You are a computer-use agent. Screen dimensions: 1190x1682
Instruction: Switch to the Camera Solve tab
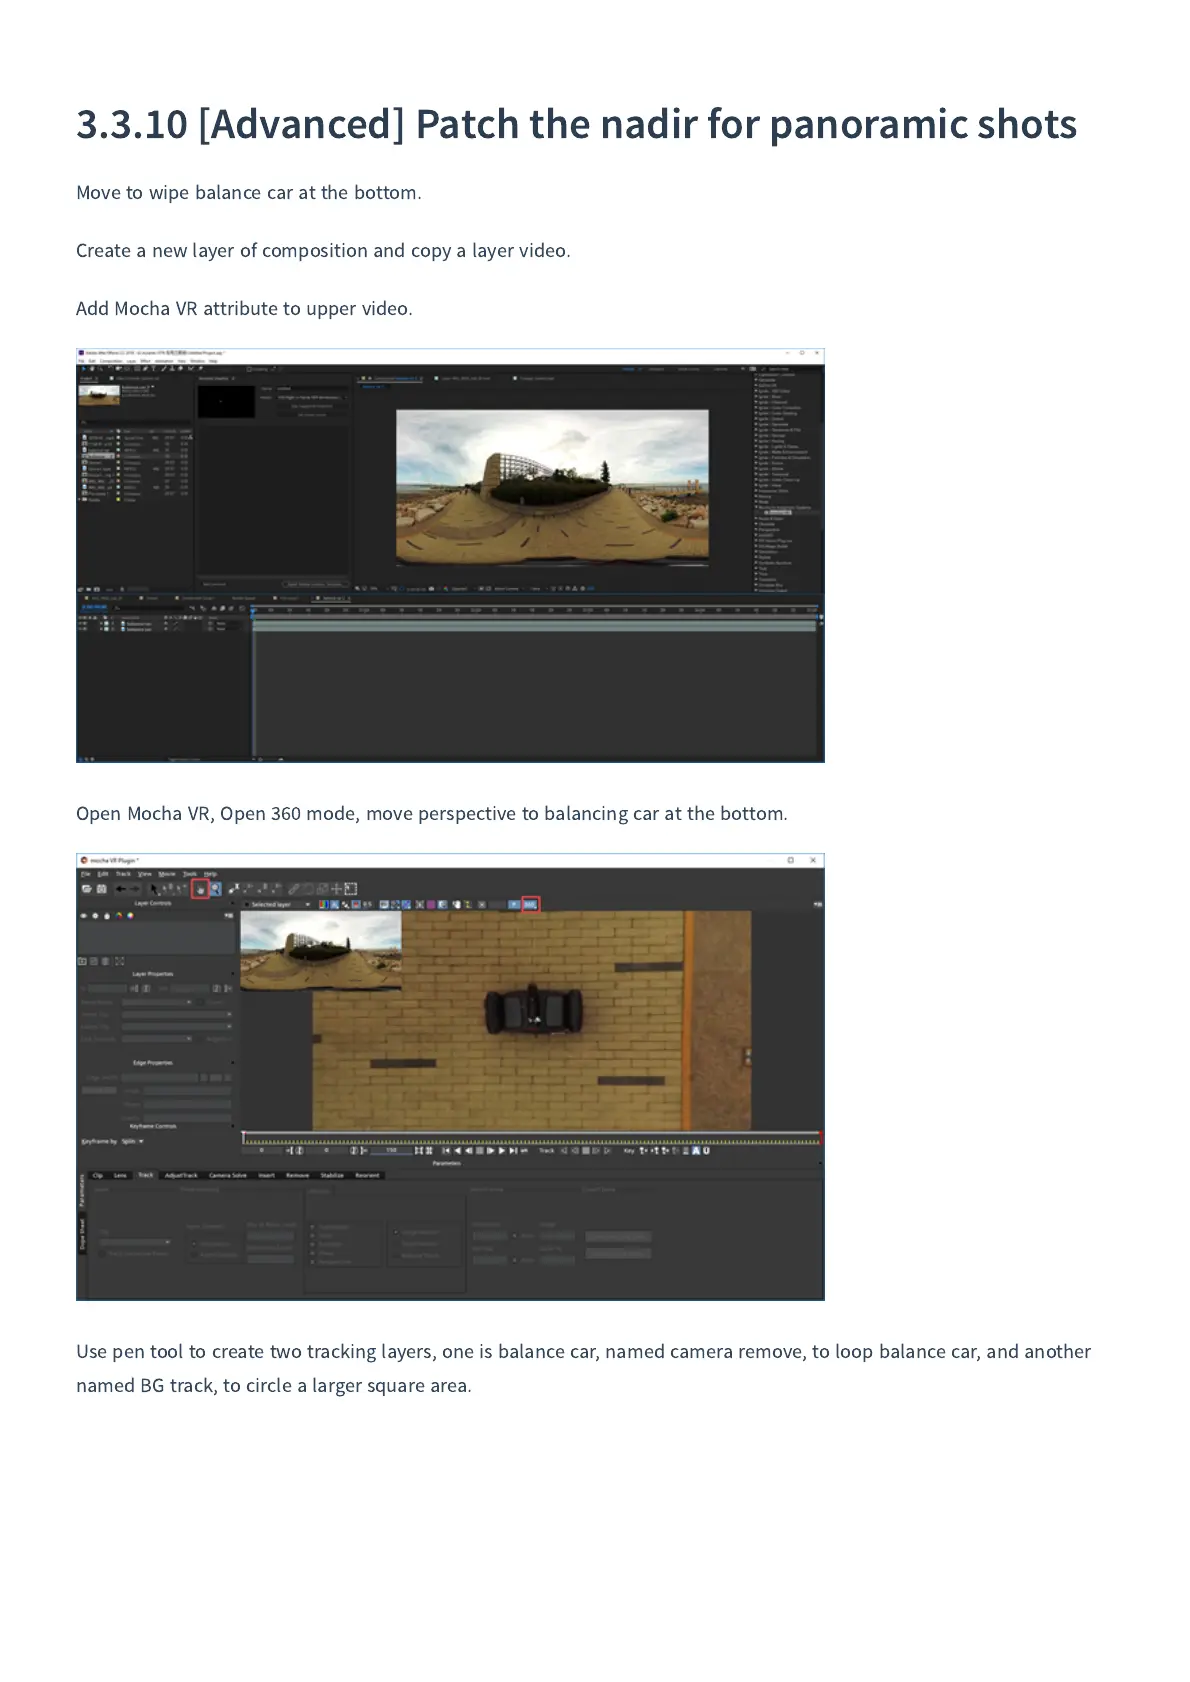click(x=228, y=1175)
